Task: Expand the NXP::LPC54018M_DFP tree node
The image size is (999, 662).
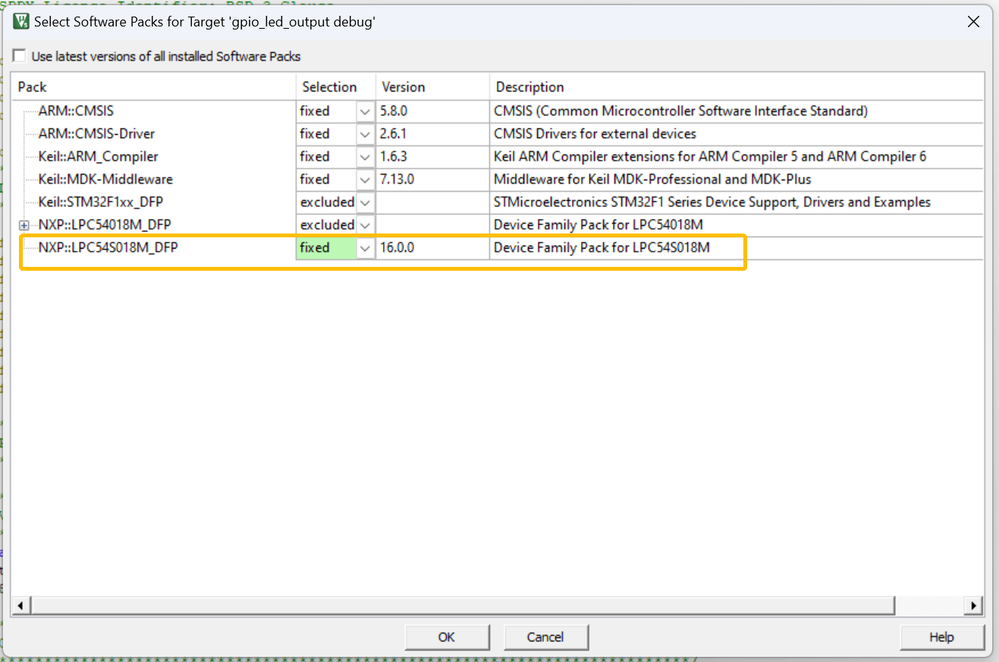Action: pyautogui.click(x=24, y=225)
